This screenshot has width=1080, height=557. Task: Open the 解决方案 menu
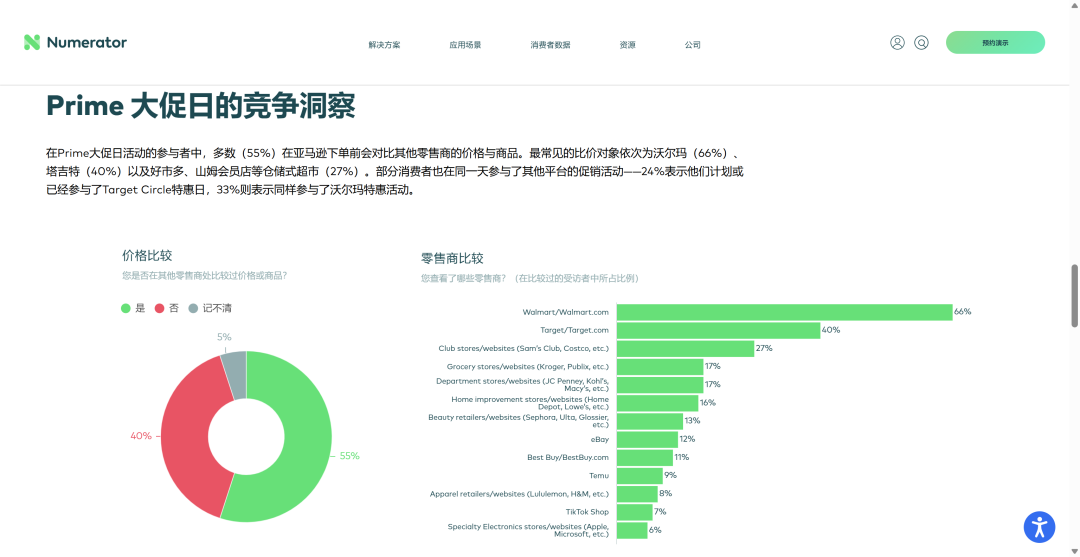384,45
